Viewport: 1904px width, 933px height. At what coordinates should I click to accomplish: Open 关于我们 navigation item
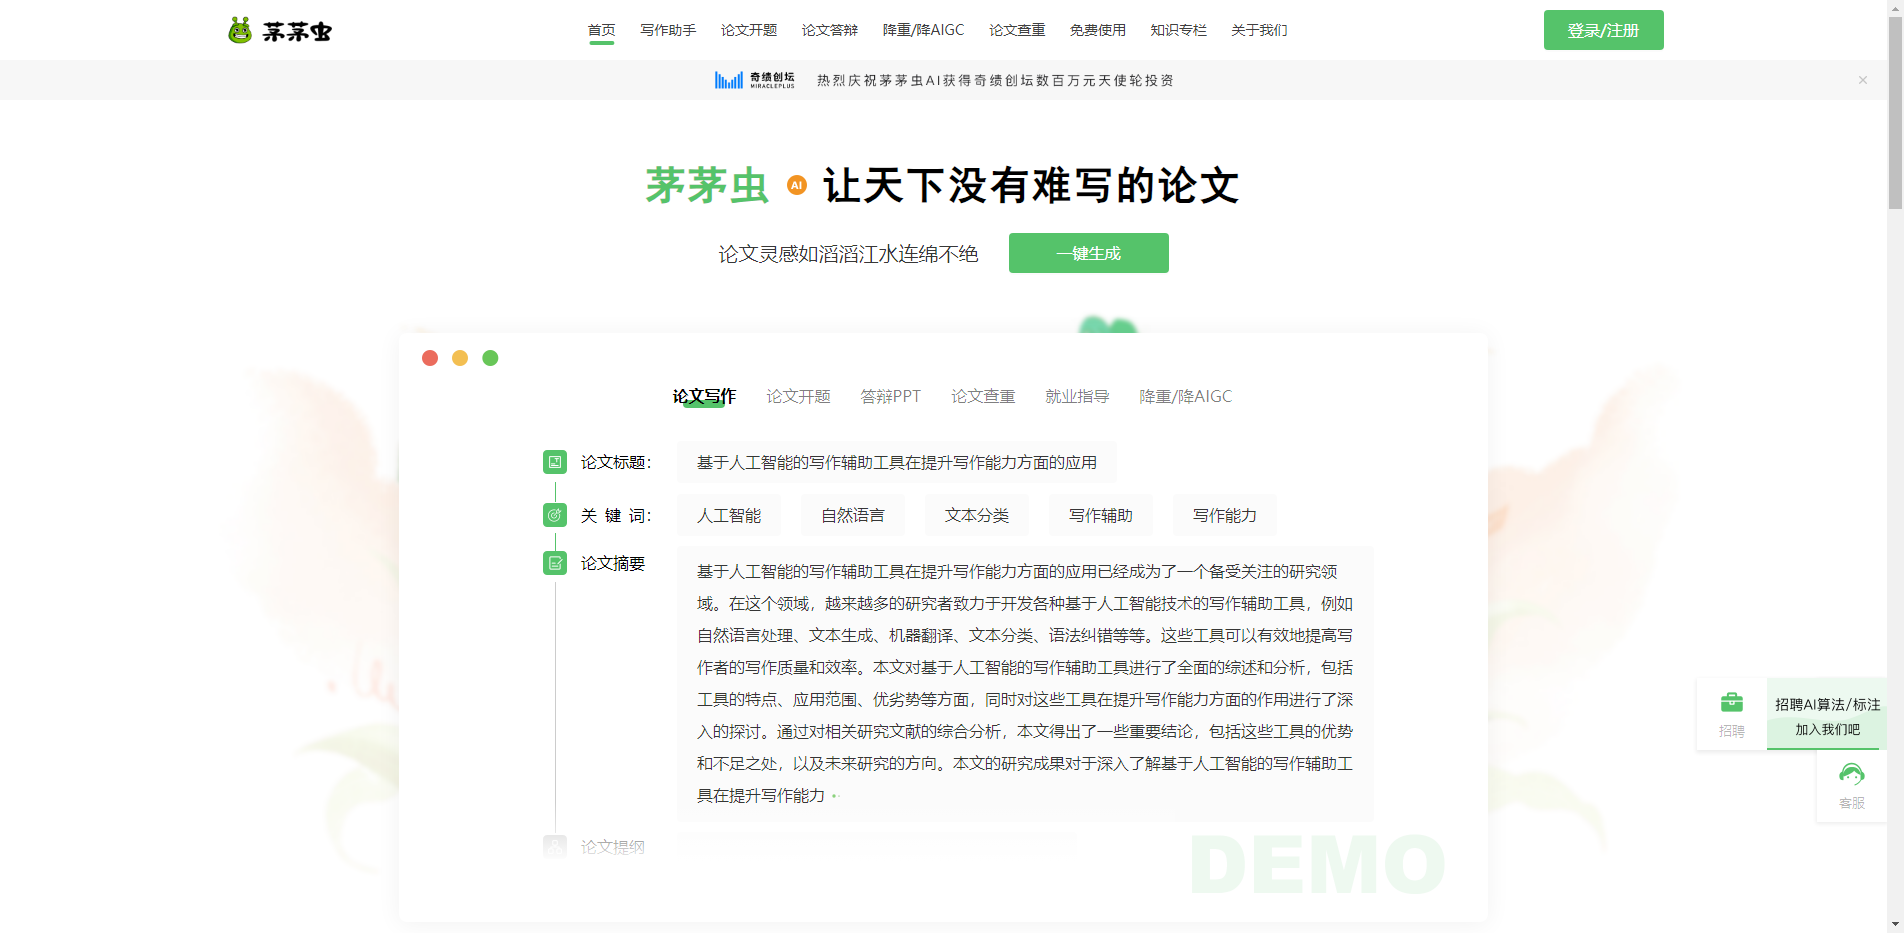tap(1260, 30)
